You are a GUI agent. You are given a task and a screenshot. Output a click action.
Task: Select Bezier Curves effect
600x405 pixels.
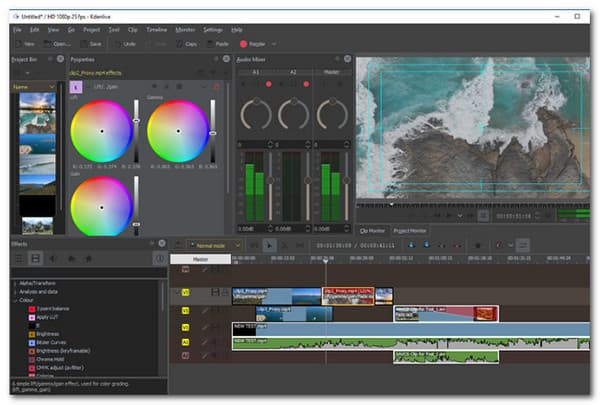47,342
